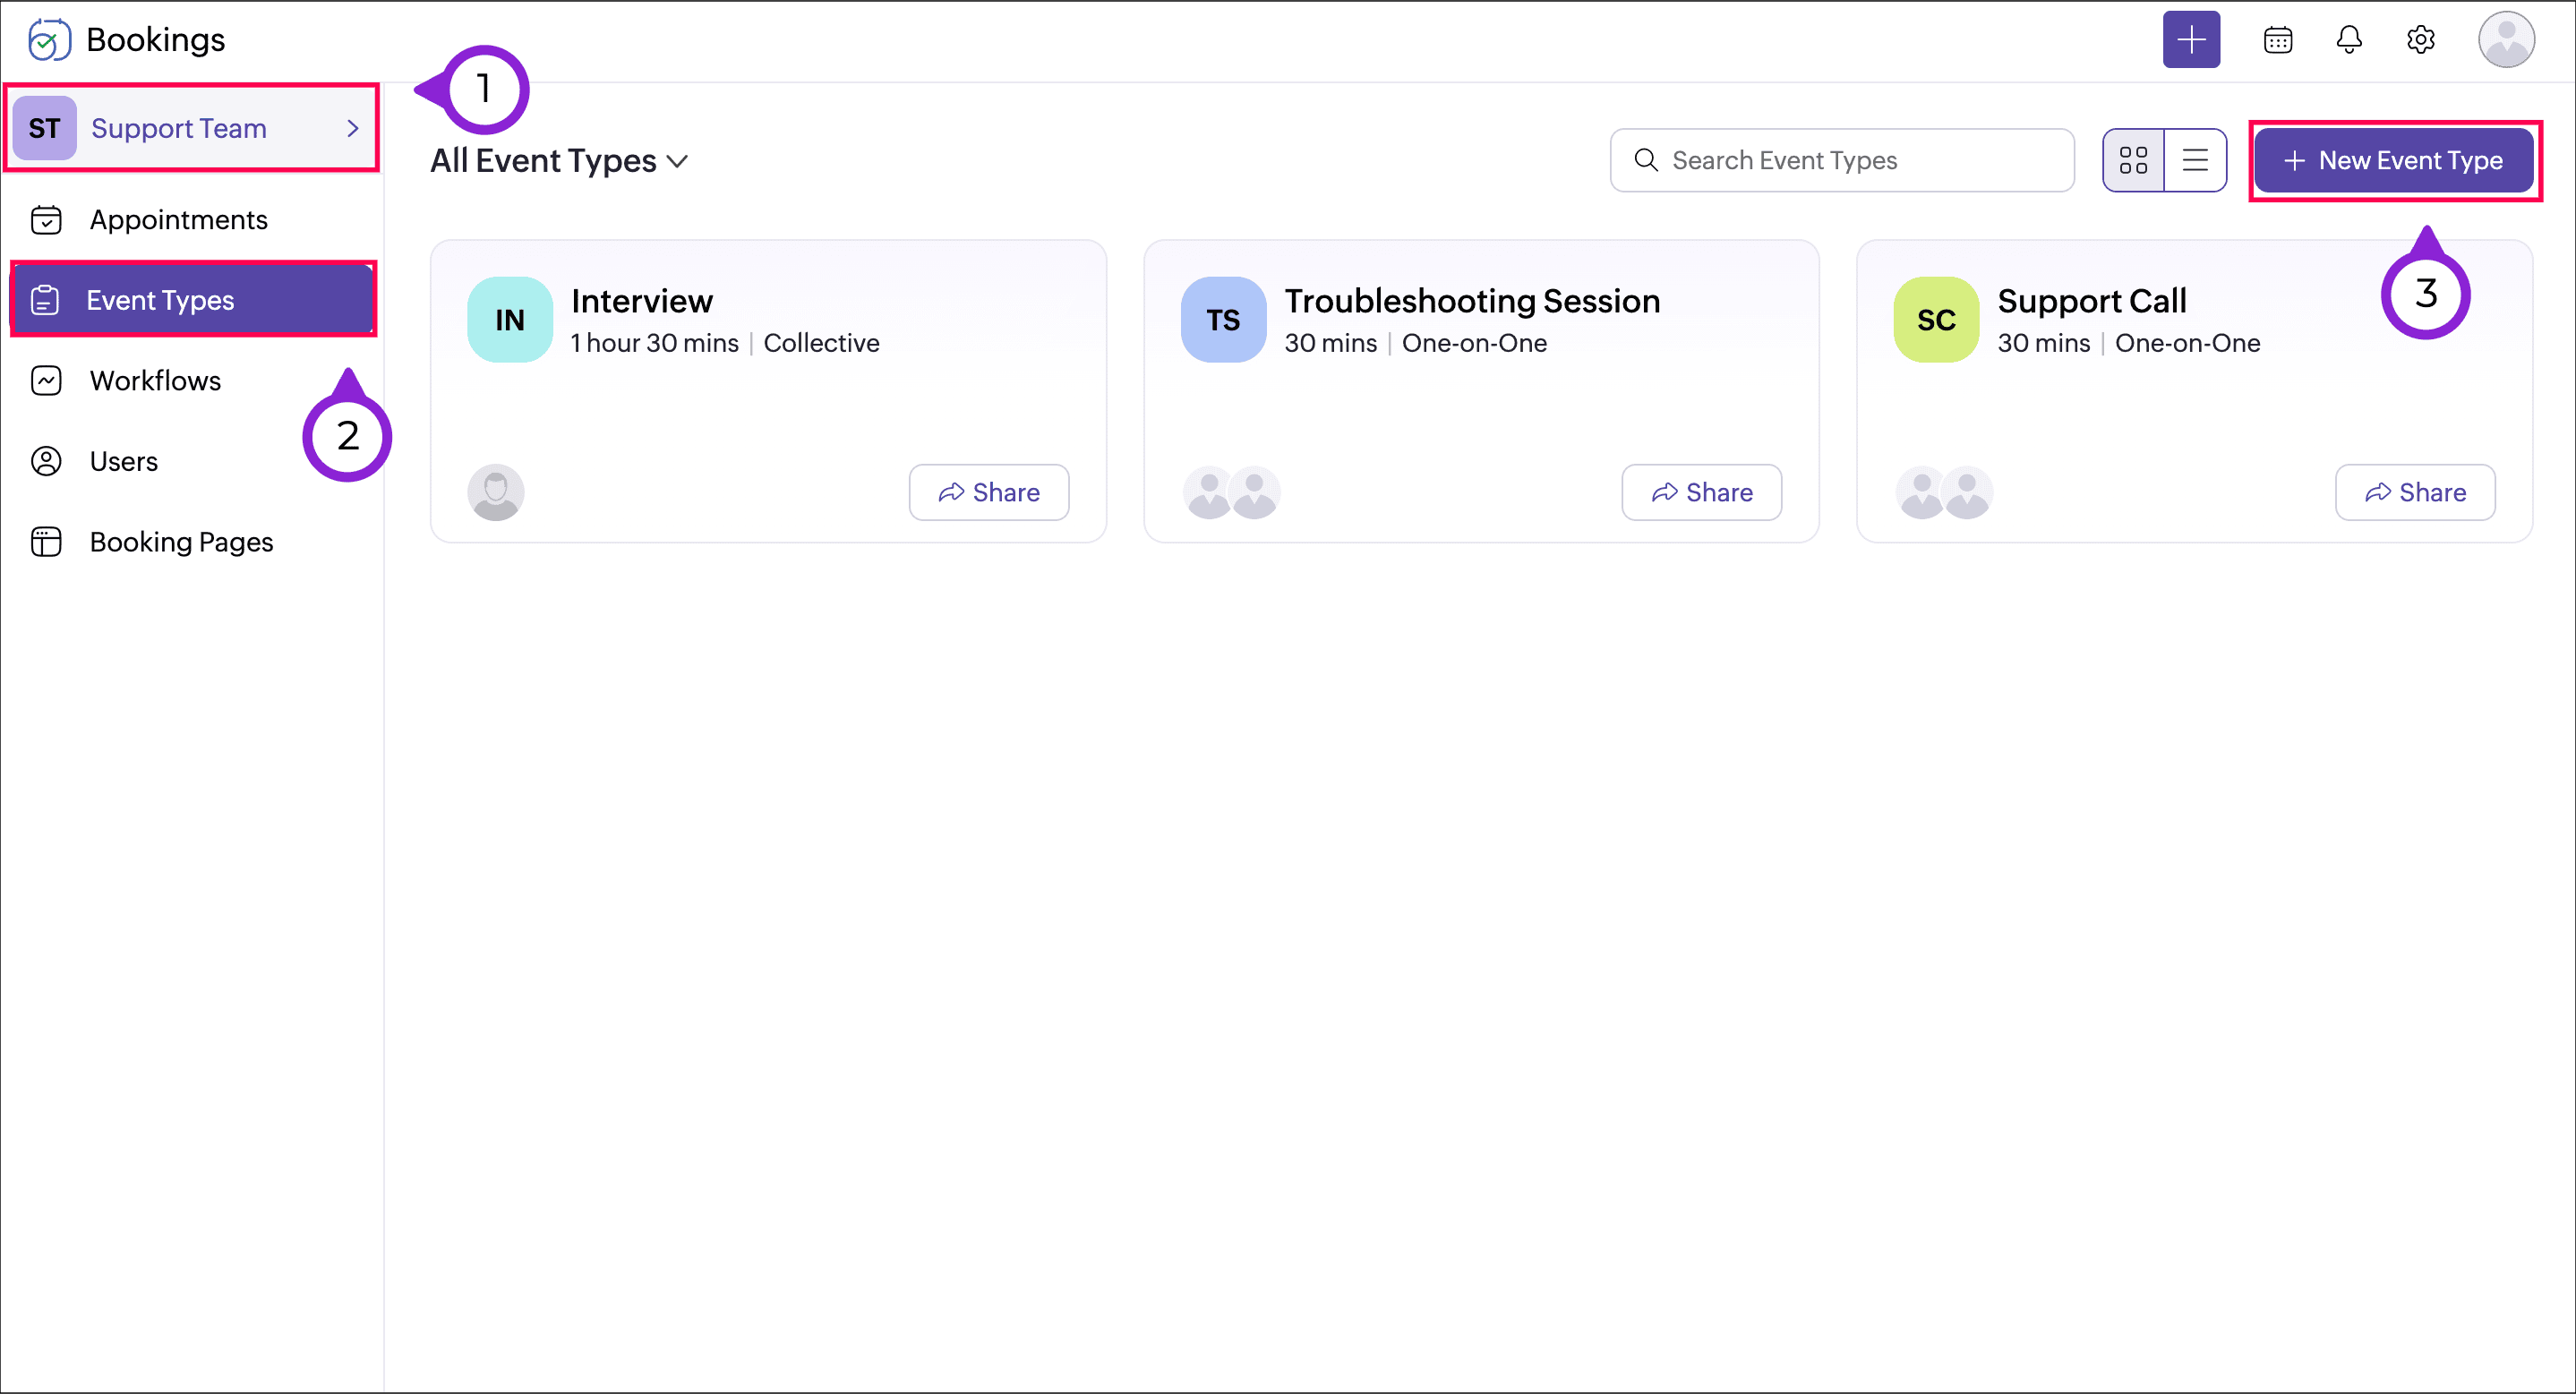Click the IN Interview event icon
The width and height of the screenshot is (2576, 1394).
(509, 320)
